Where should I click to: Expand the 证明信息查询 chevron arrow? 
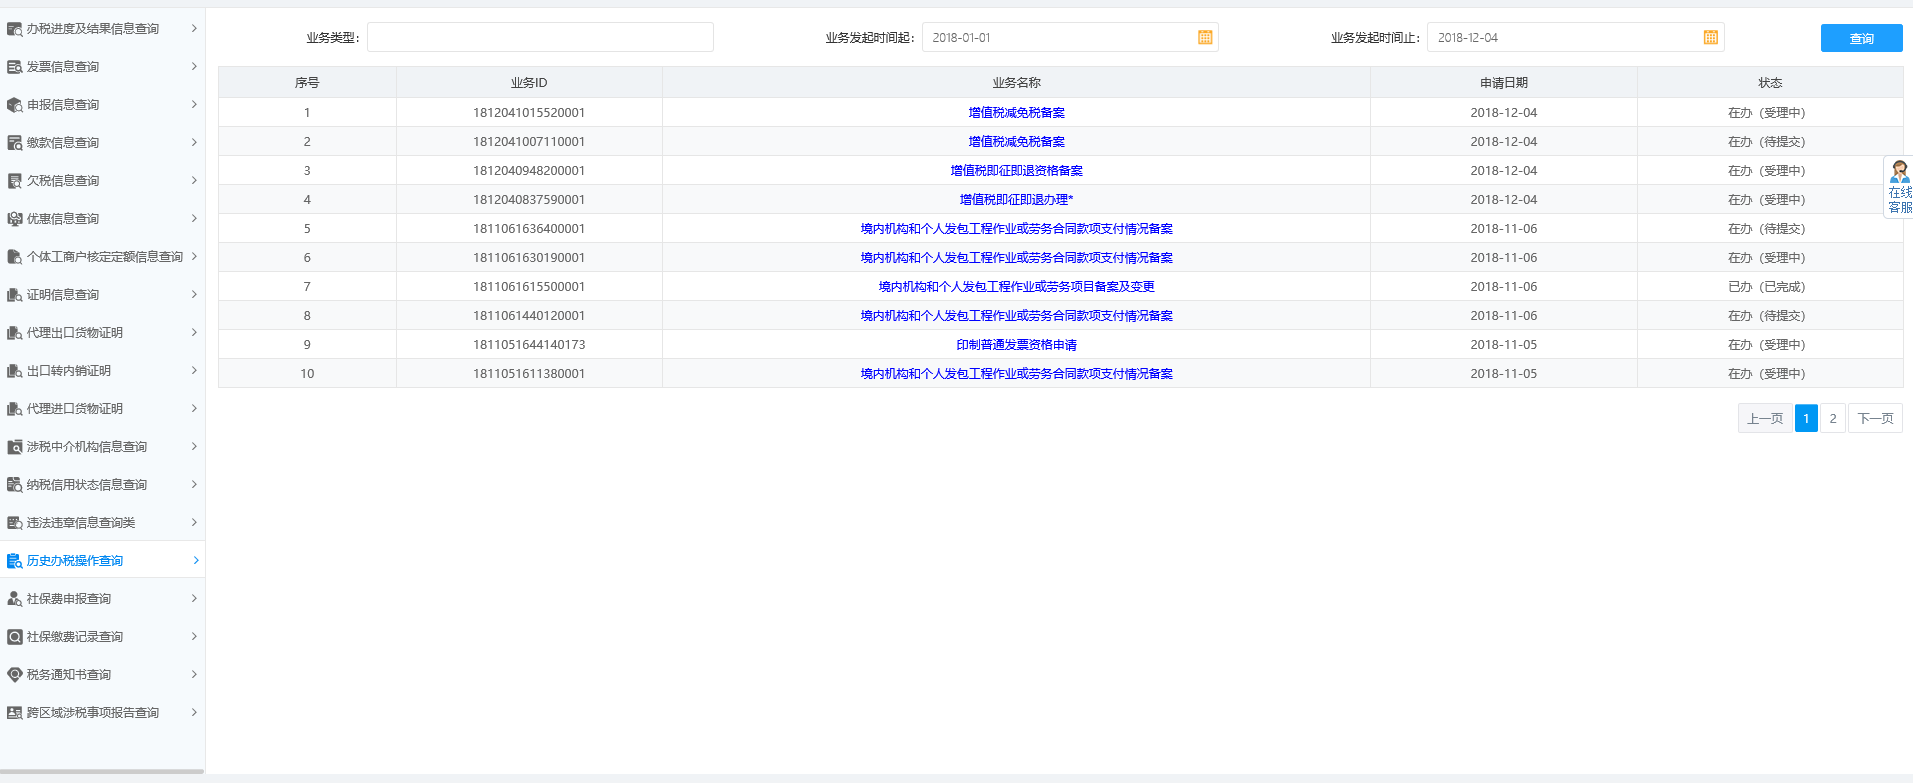click(194, 295)
